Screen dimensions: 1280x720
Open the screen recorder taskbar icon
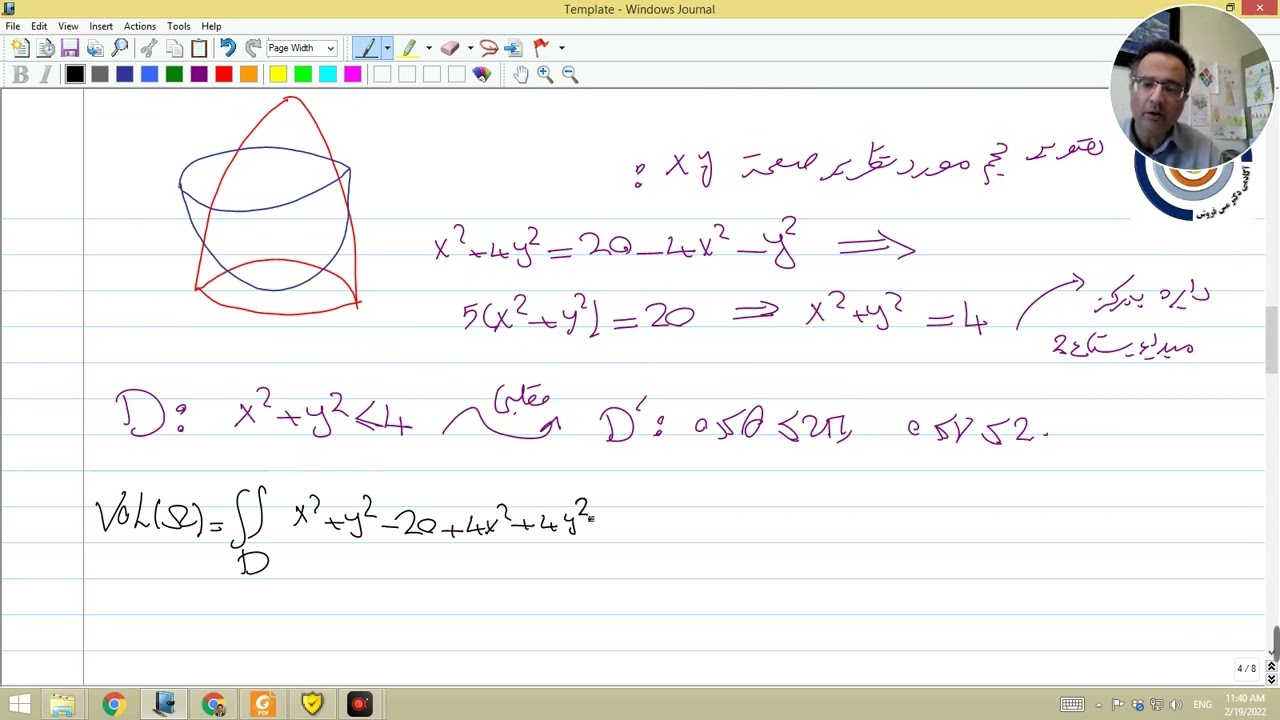tap(360, 705)
